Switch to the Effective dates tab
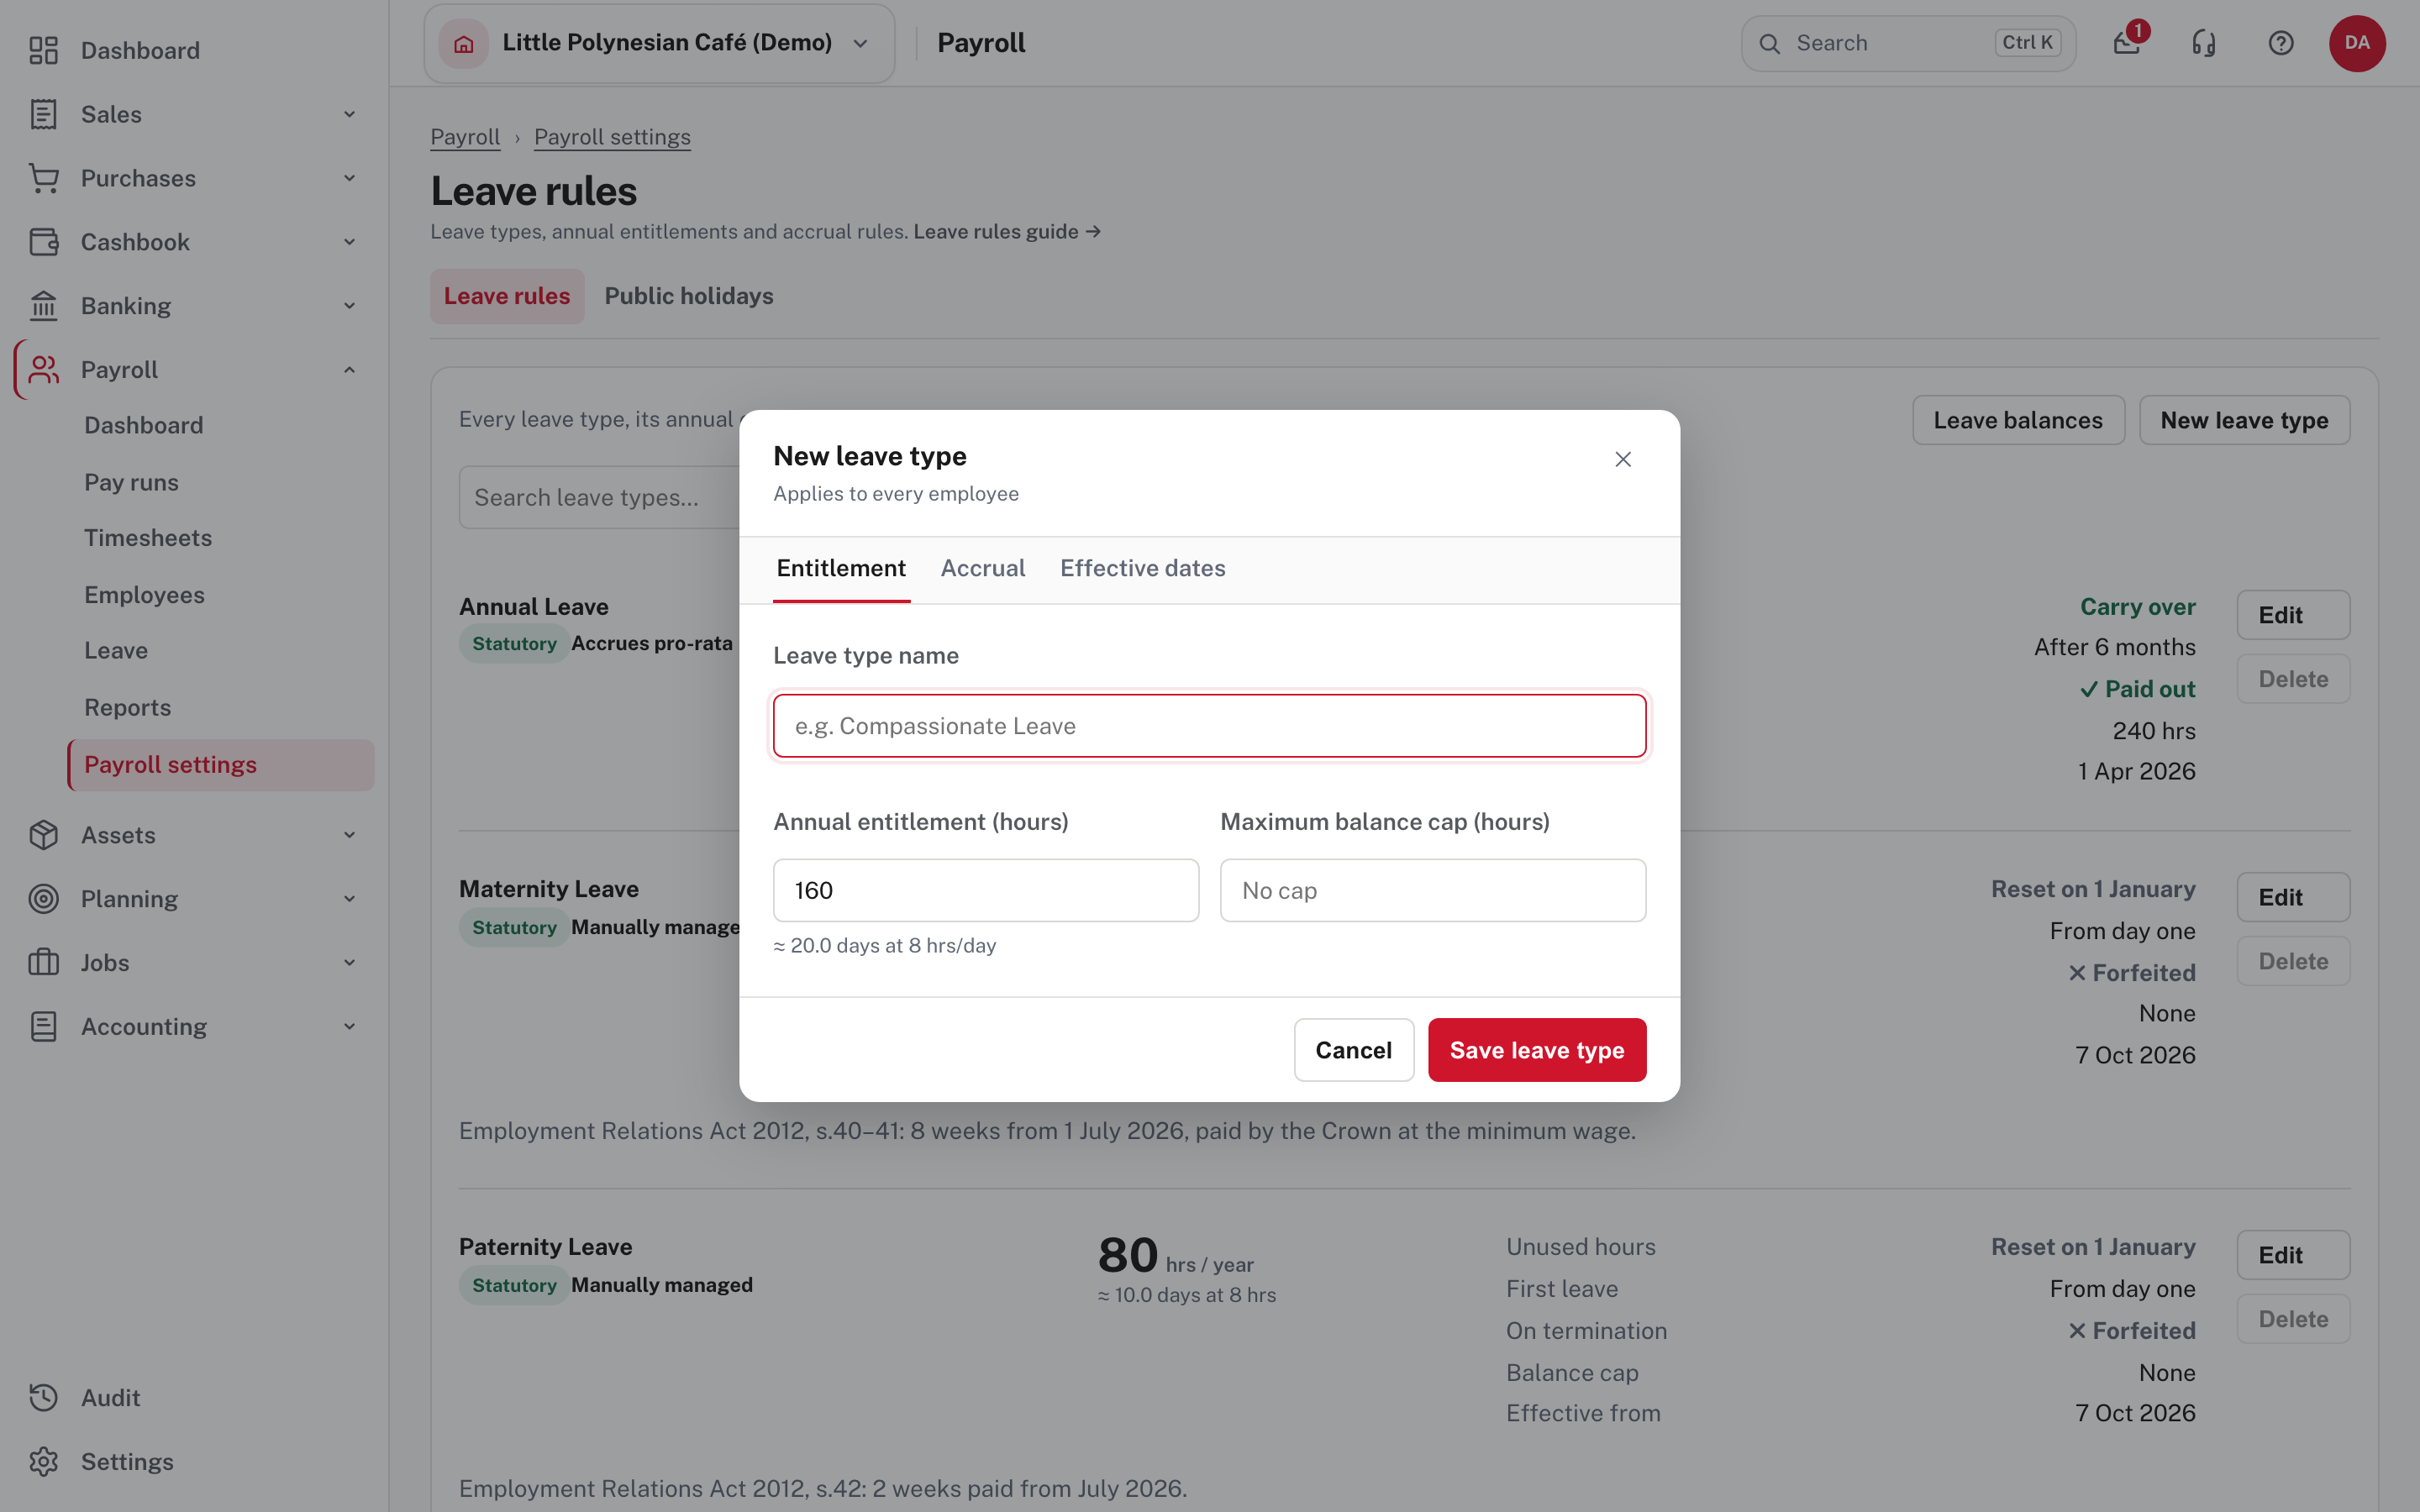Image resolution: width=2420 pixels, height=1512 pixels. 1142,568
